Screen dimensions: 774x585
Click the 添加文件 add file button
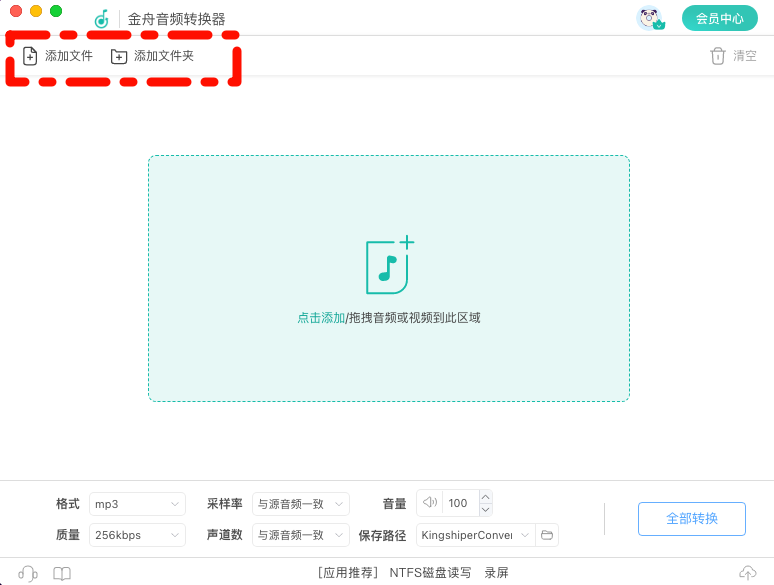point(58,56)
